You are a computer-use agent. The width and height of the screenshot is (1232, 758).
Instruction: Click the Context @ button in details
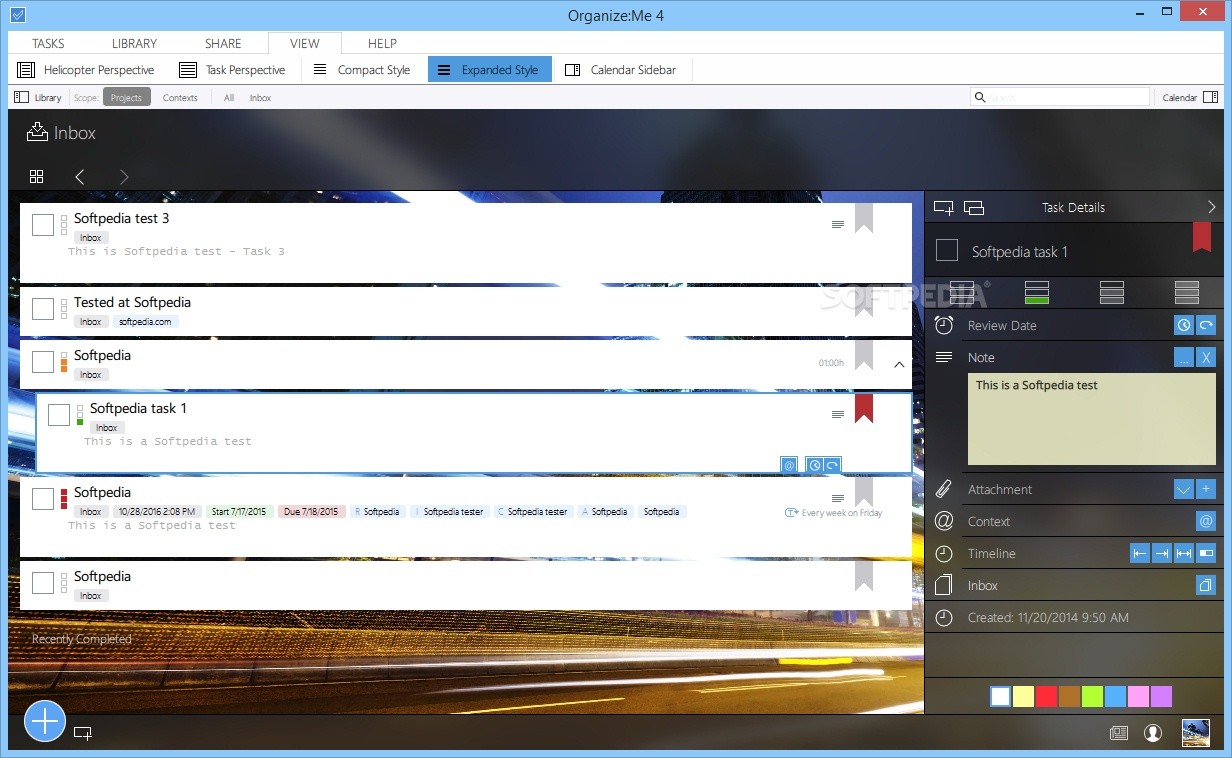(x=1206, y=521)
